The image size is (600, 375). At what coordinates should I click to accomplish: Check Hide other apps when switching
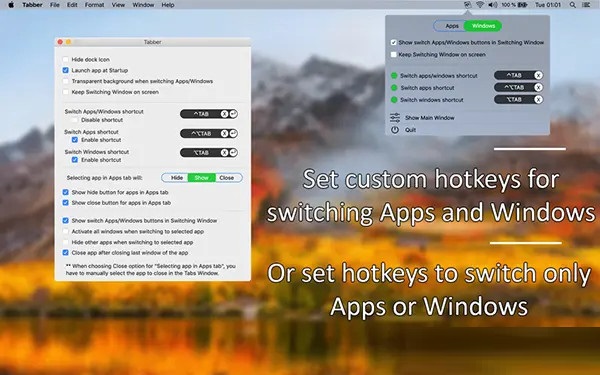pyautogui.click(x=65, y=242)
